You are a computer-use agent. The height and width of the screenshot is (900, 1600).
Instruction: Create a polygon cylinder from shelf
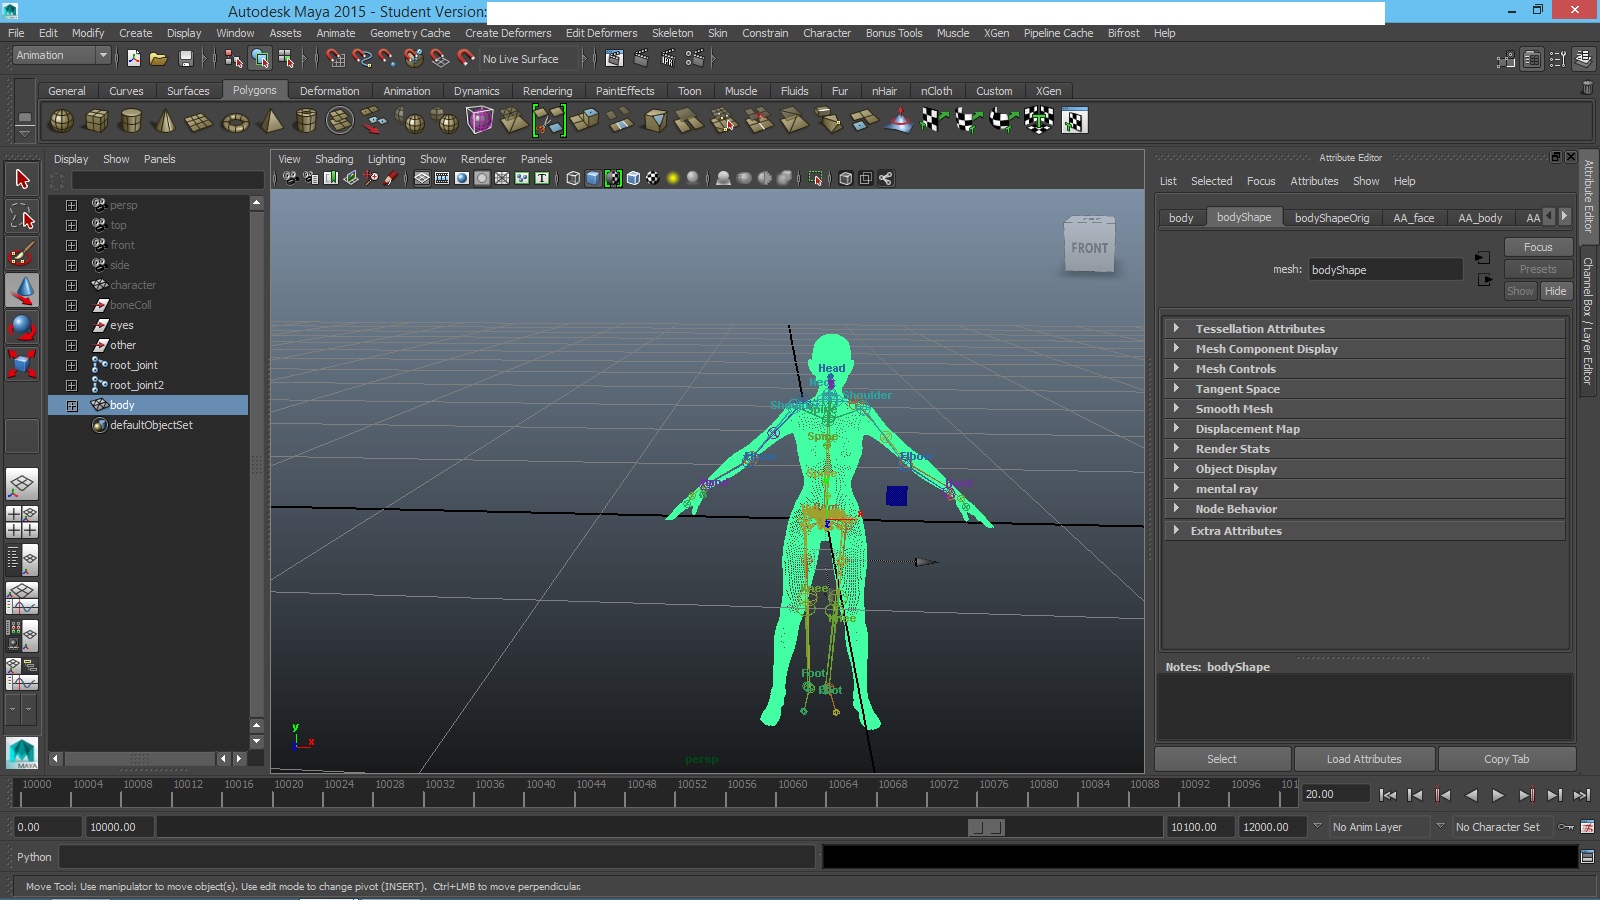(131, 121)
